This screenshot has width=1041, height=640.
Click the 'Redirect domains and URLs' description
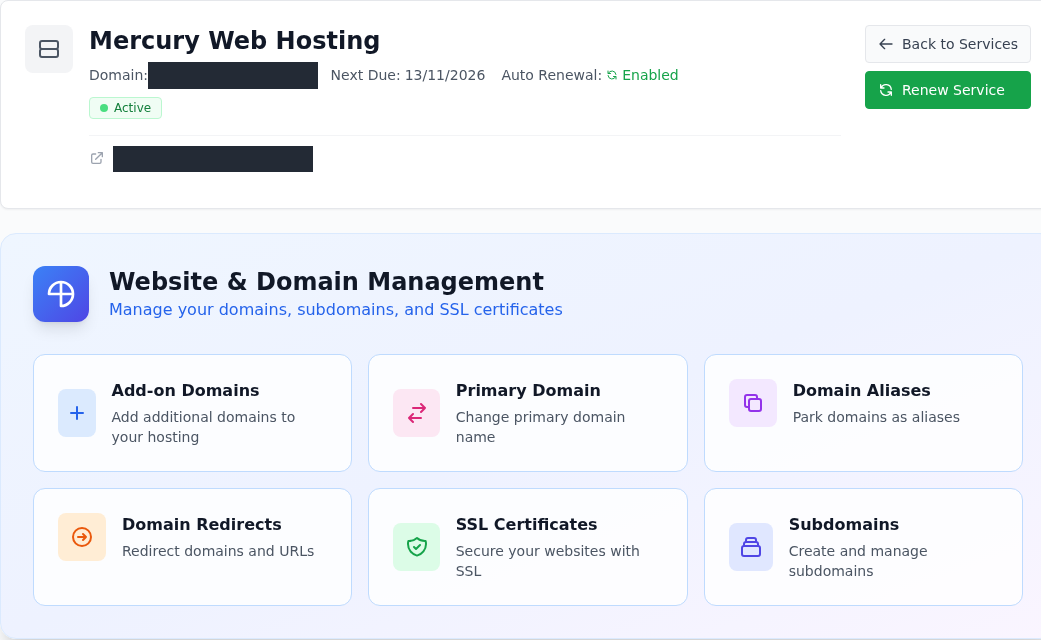(218, 551)
